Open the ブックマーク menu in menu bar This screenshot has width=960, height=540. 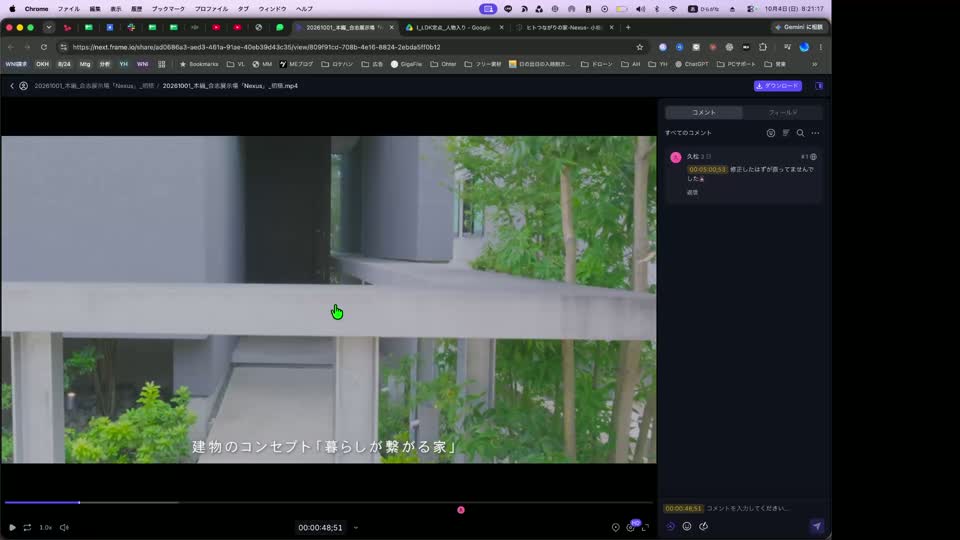click(168, 9)
